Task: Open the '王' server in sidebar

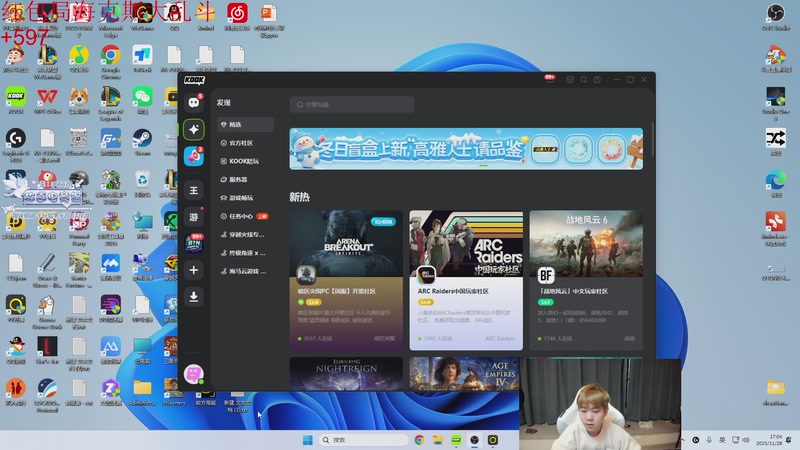Action: (x=194, y=190)
